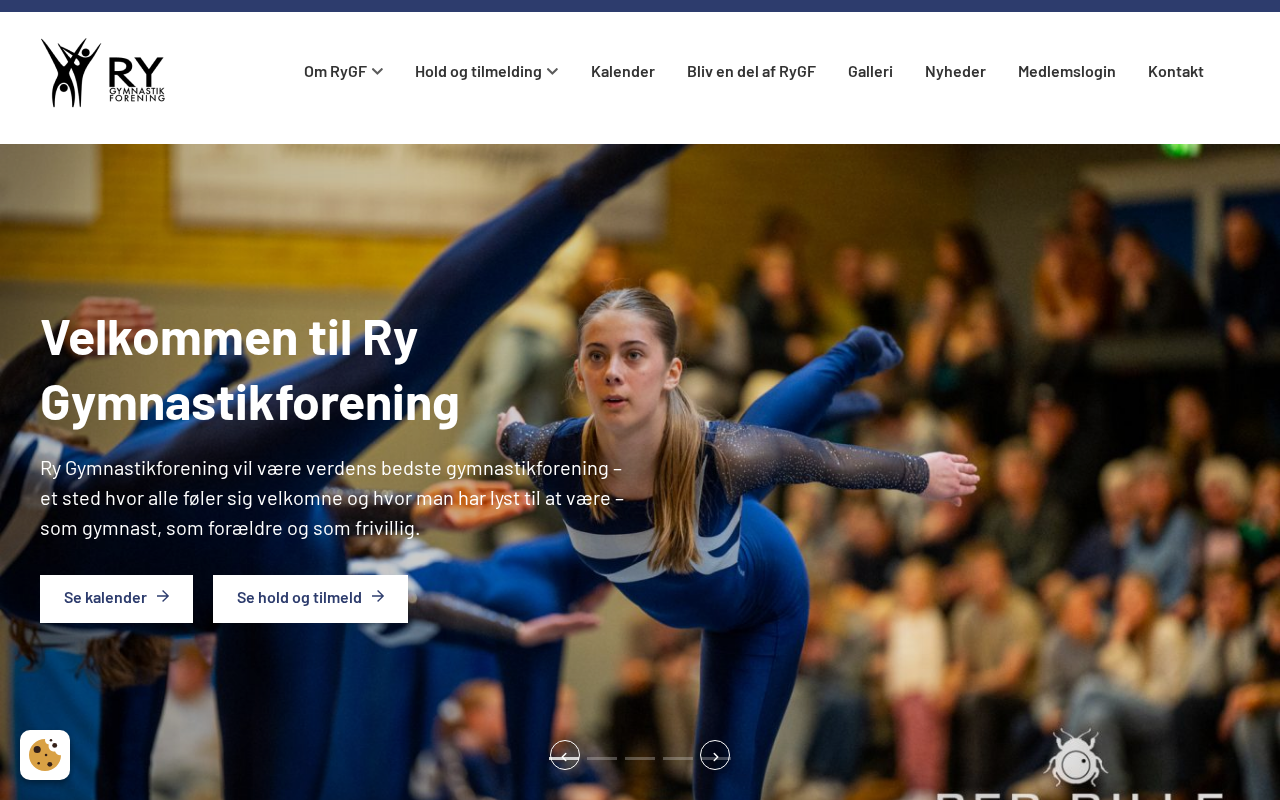Click the arrow icon in Se kalender
The width and height of the screenshot is (1280, 800).
point(163,596)
